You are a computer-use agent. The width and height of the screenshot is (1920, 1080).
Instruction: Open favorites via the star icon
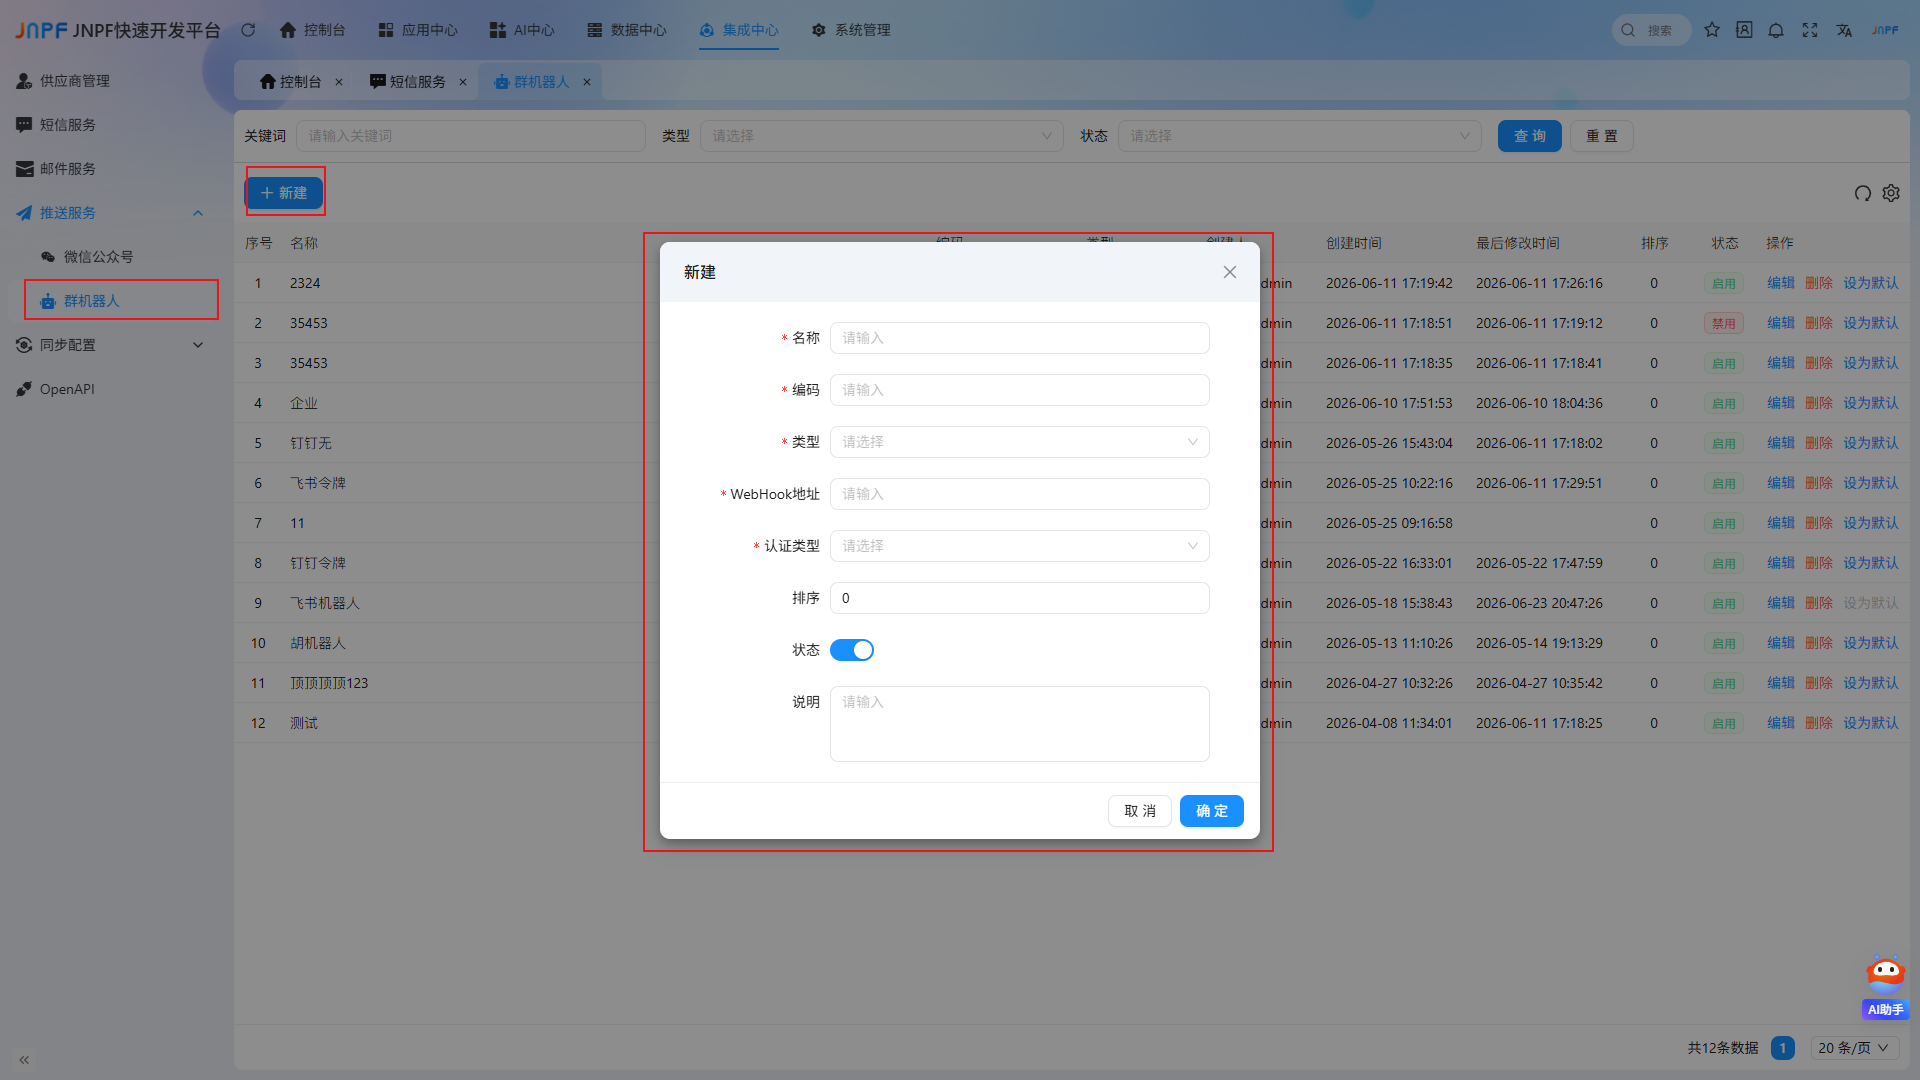(1712, 30)
